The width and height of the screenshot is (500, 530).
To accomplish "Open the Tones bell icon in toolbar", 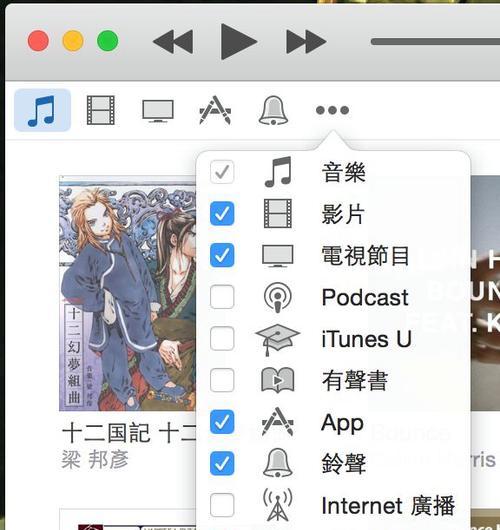I will tap(273, 110).
